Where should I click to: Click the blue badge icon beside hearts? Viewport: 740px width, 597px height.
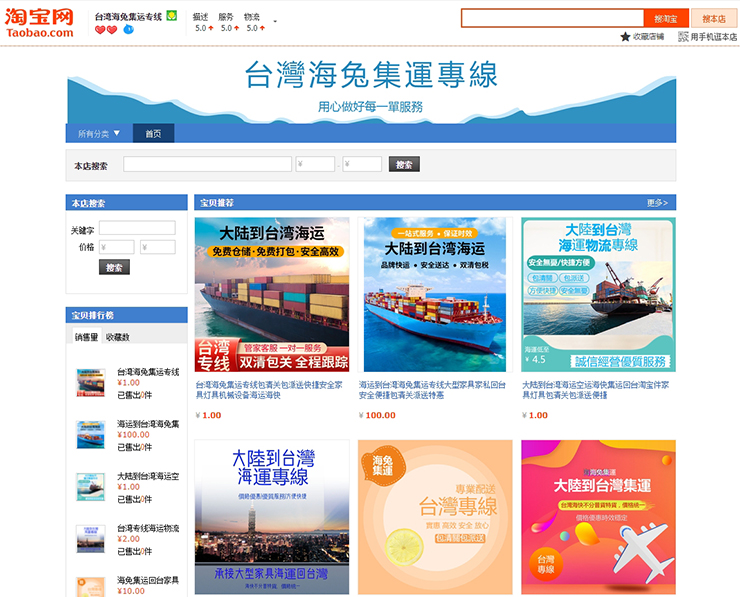tap(128, 30)
